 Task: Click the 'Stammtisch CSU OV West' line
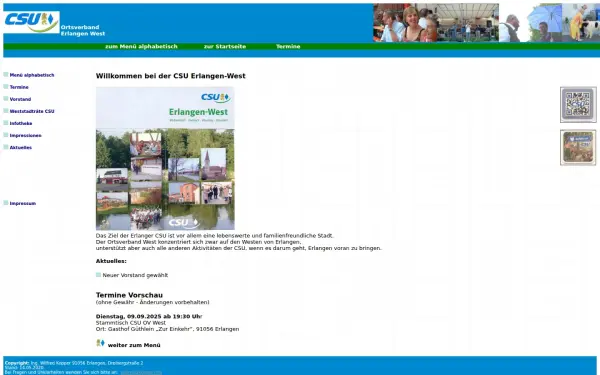coord(131,323)
